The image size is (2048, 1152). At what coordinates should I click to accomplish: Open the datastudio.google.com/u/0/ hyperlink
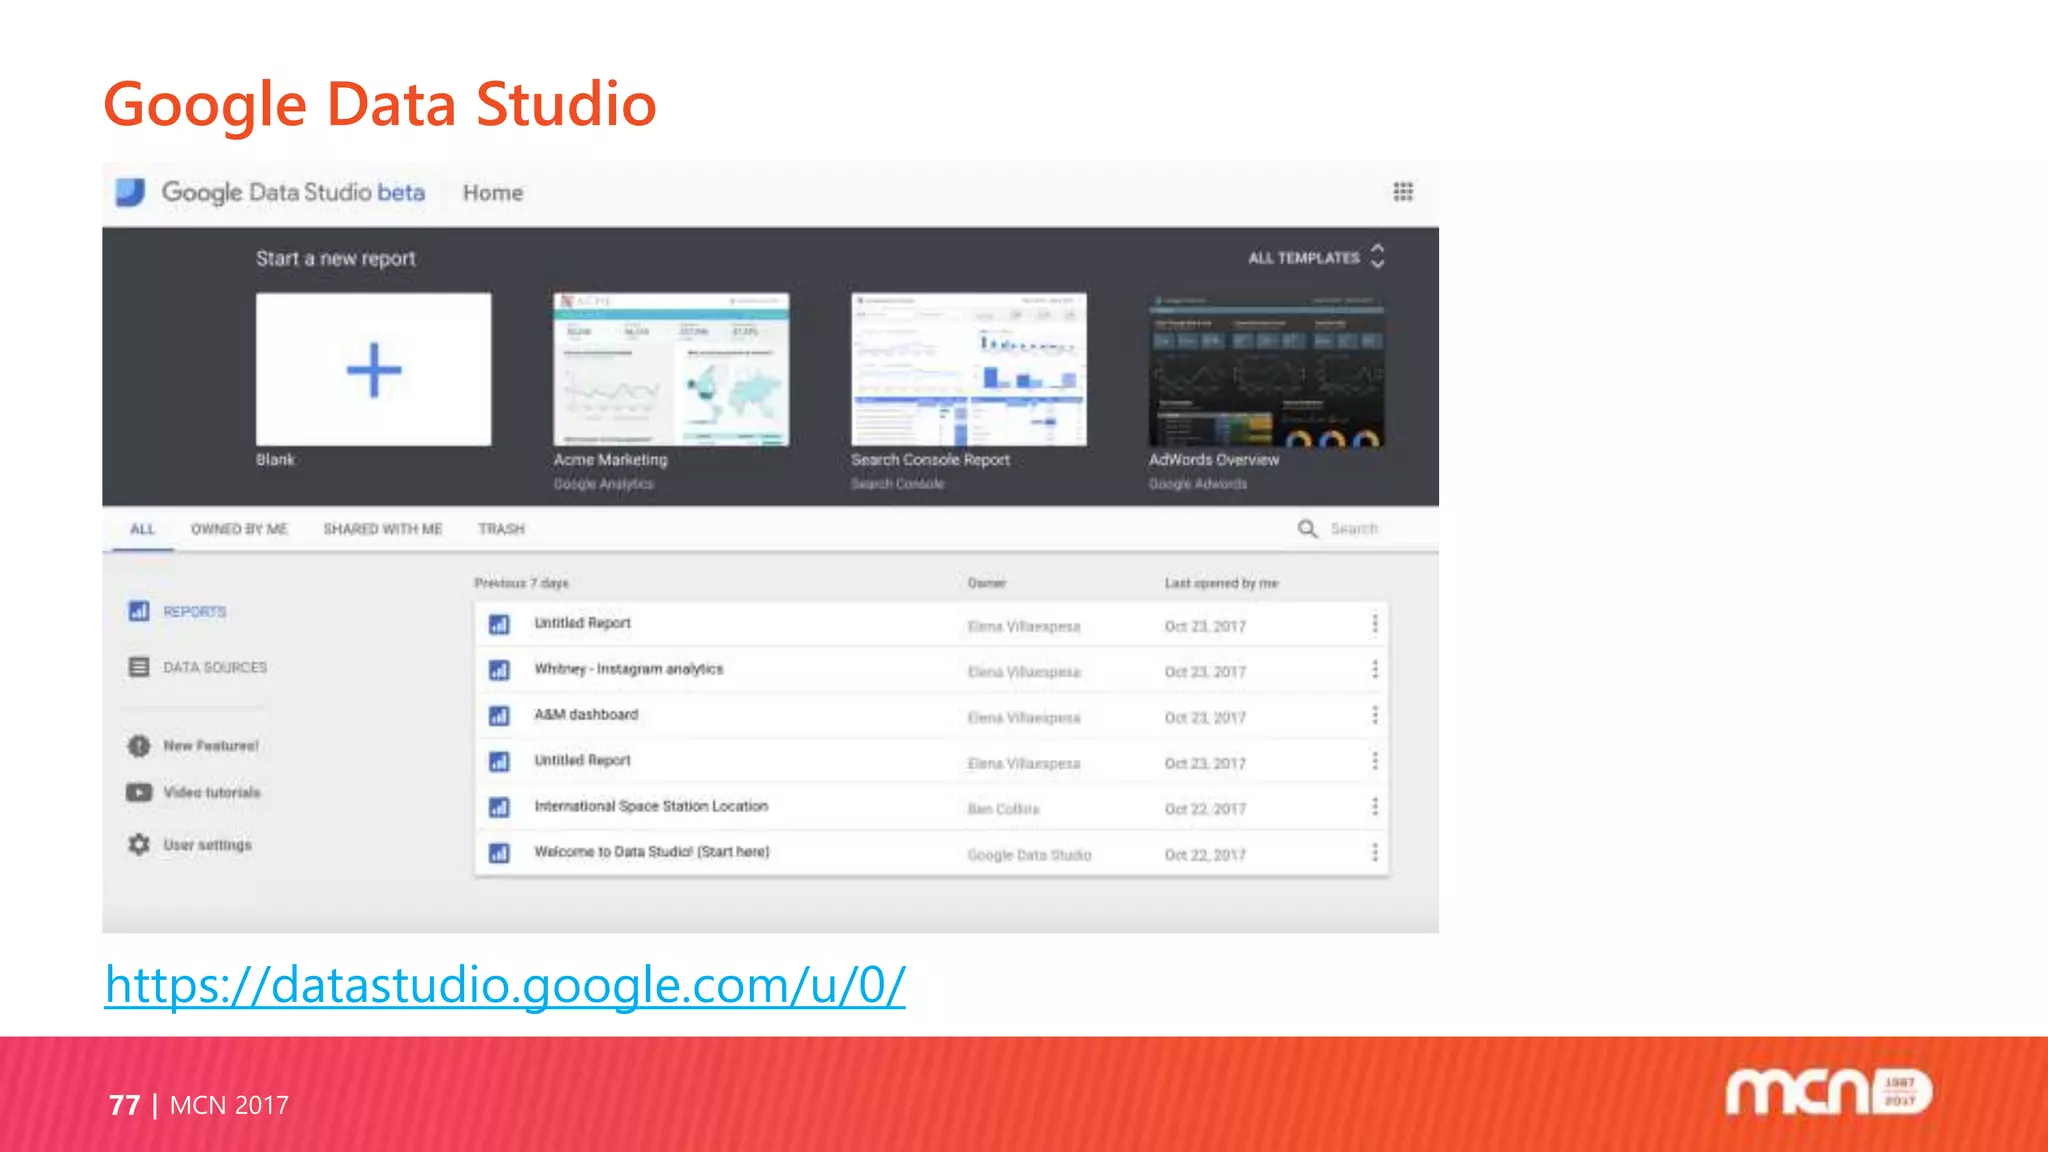tap(505, 985)
